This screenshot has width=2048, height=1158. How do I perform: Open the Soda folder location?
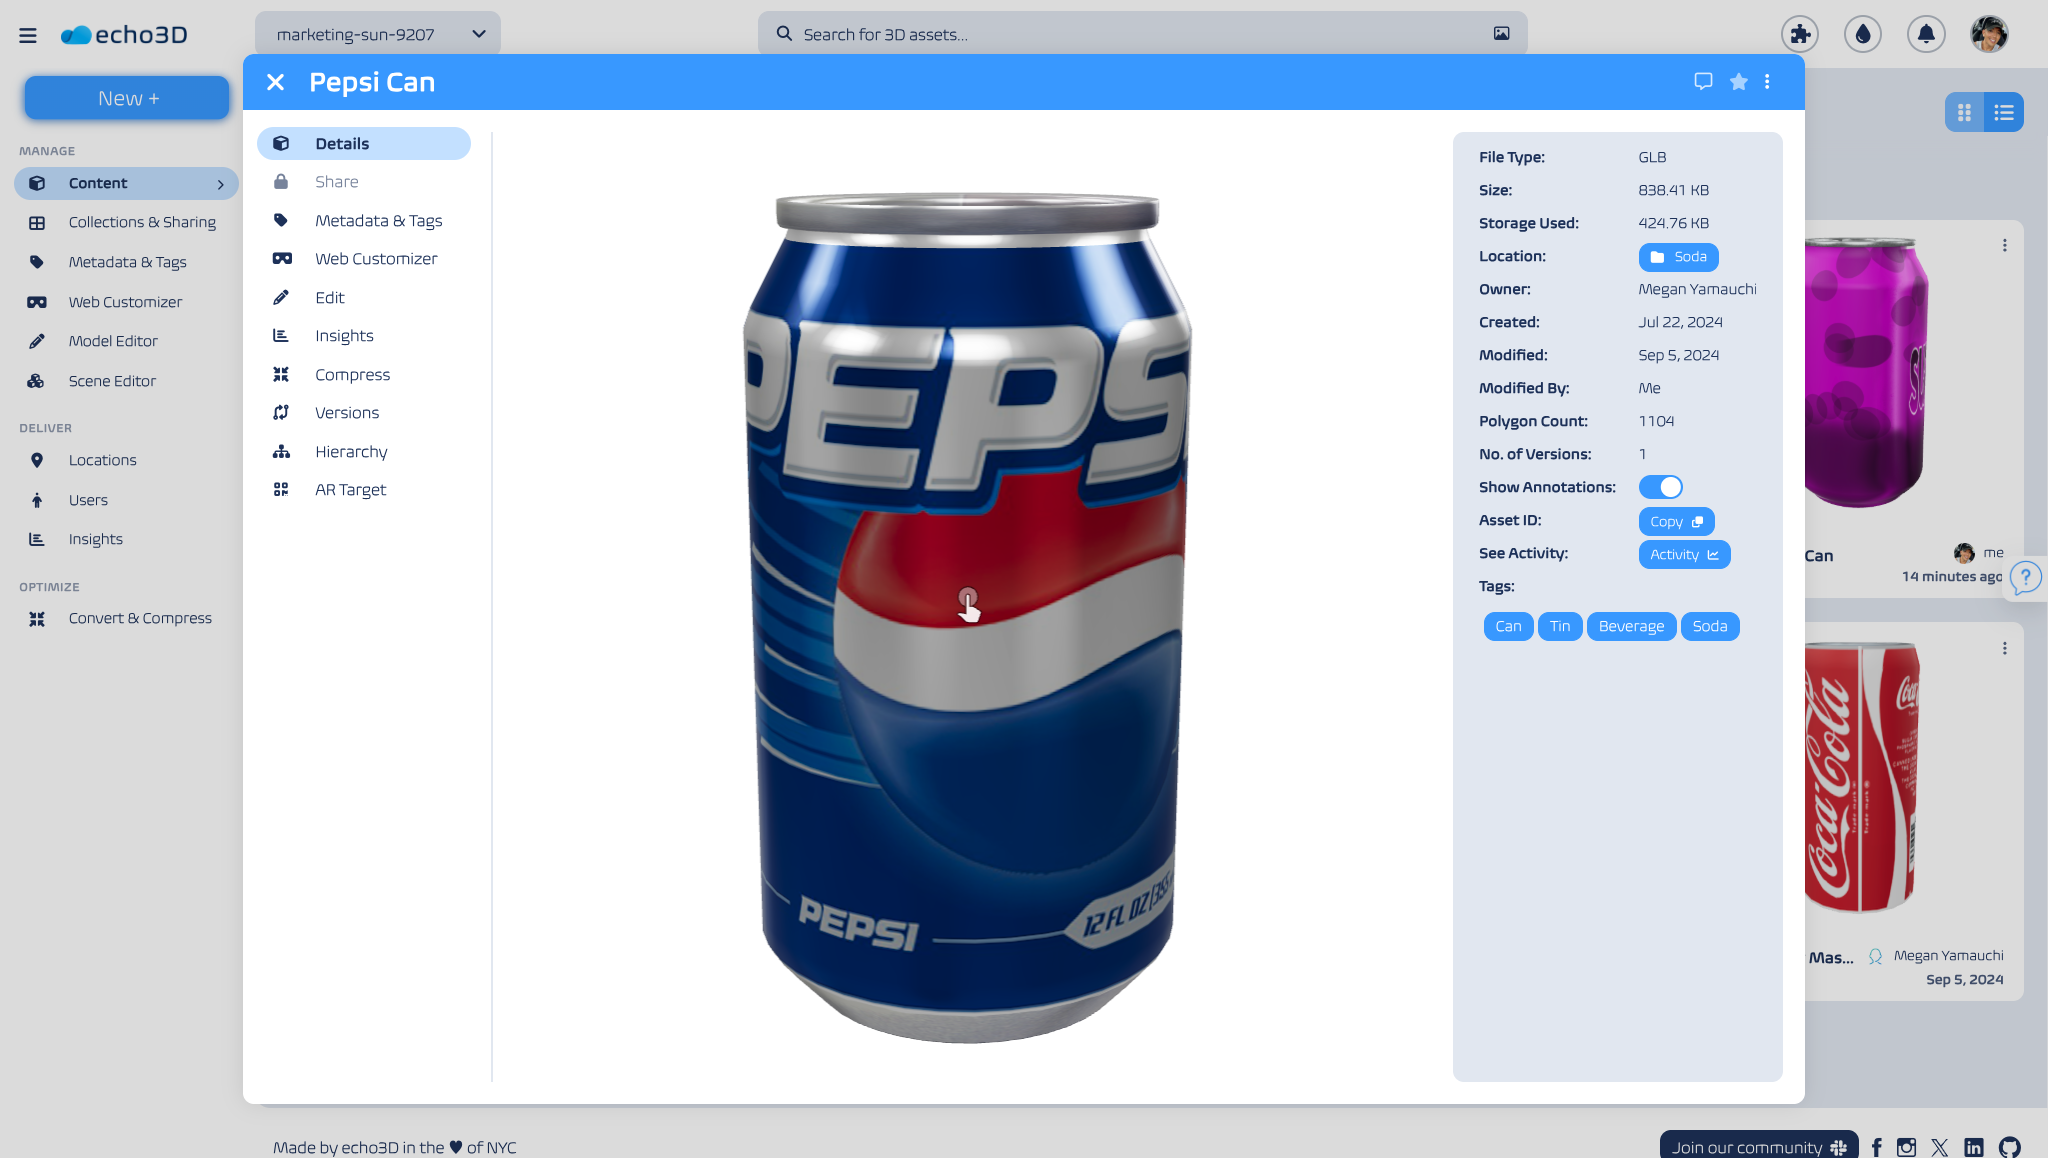pyautogui.click(x=1678, y=257)
